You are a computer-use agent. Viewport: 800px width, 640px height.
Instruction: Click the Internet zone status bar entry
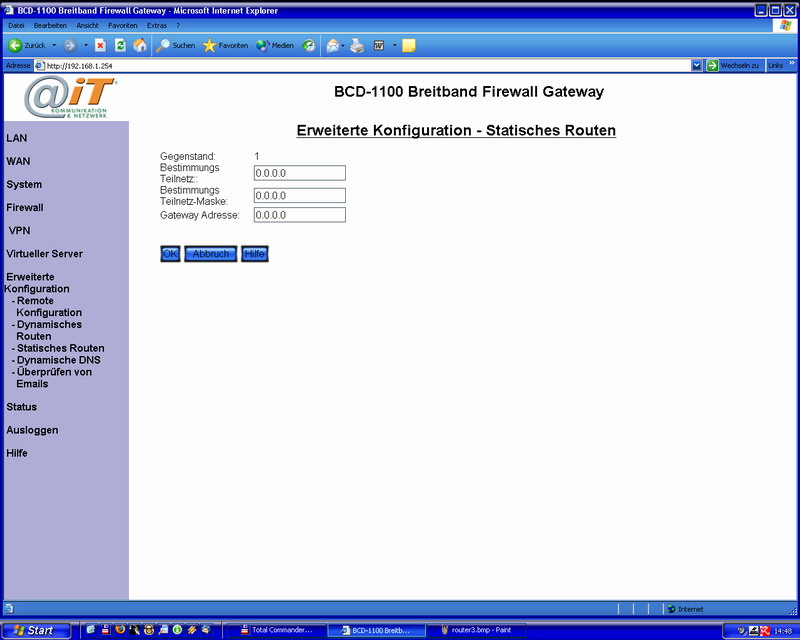coord(686,609)
